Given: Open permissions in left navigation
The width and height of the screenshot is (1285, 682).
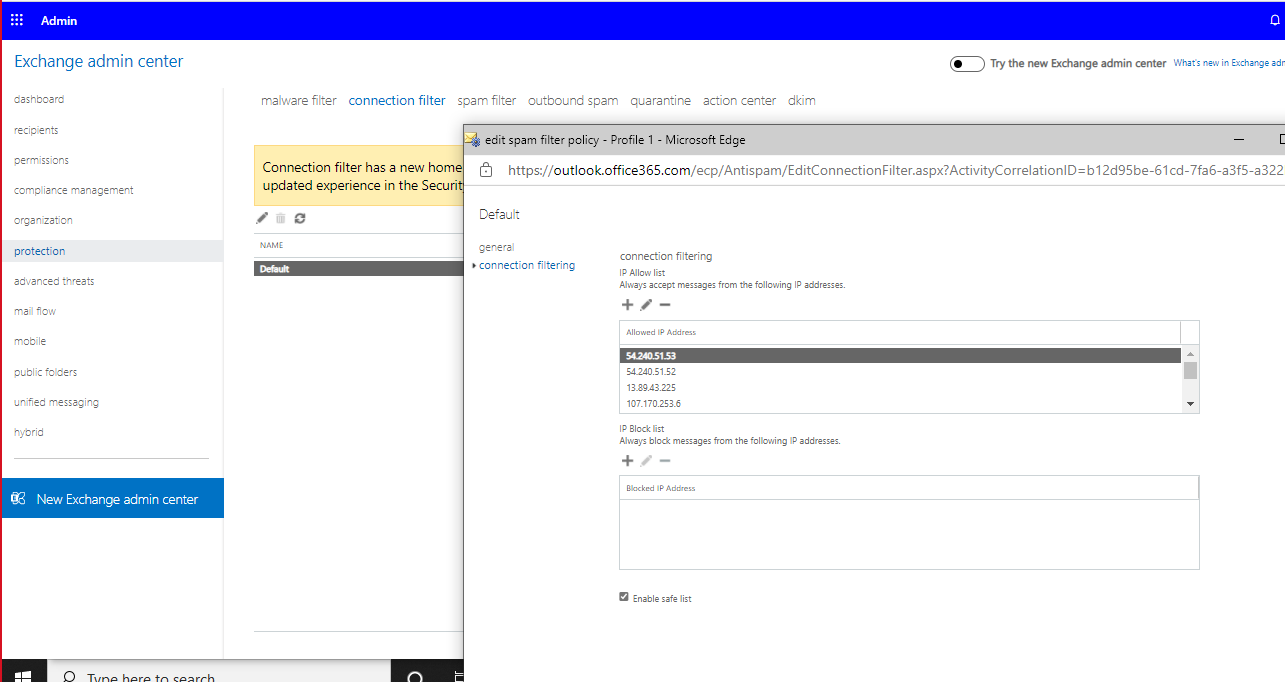Looking at the screenshot, I should [41, 160].
